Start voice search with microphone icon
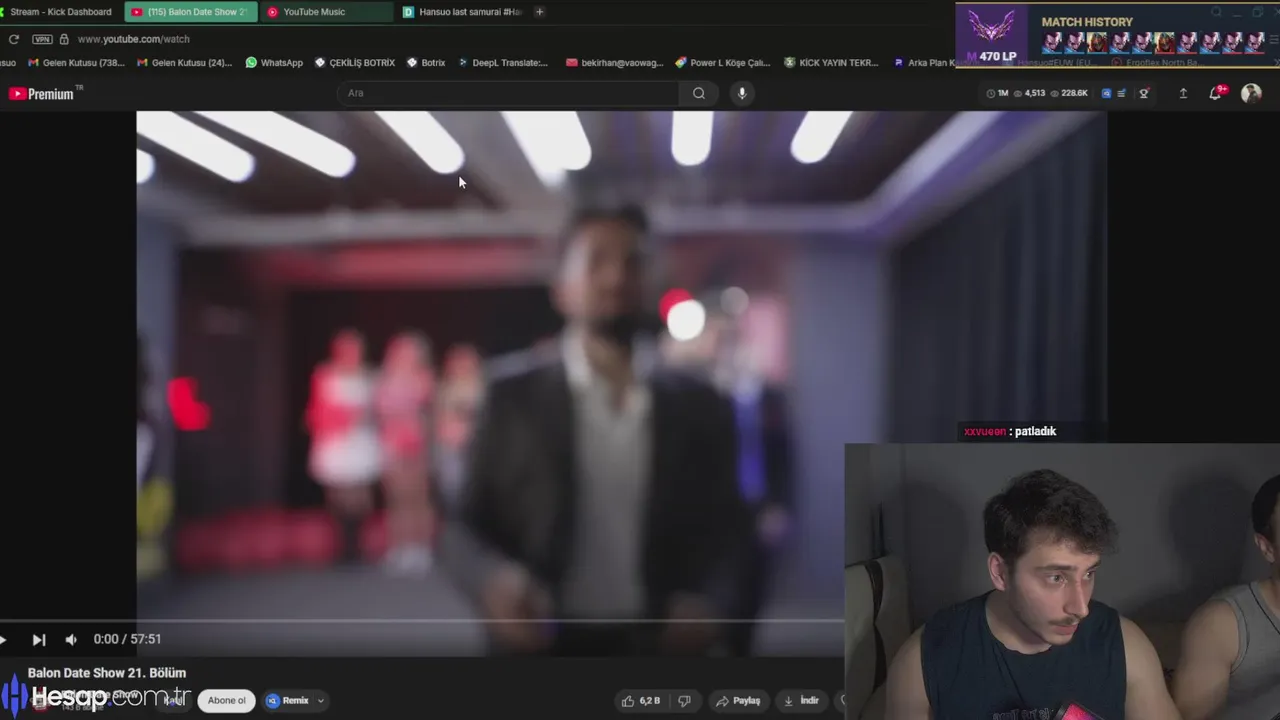This screenshot has width=1280, height=720. coord(741,93)
